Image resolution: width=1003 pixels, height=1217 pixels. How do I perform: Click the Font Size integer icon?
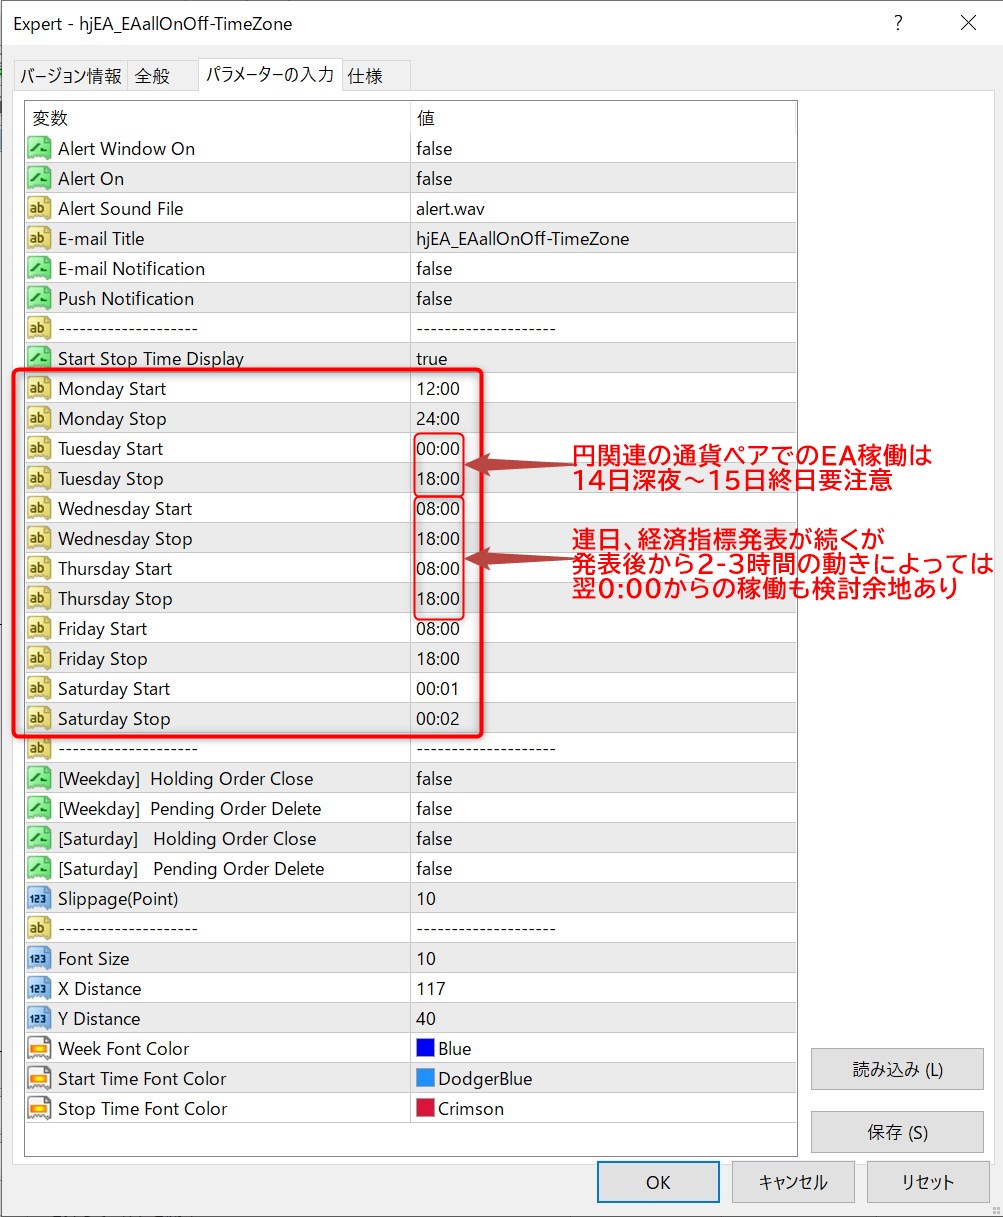(x=39, y=959)
